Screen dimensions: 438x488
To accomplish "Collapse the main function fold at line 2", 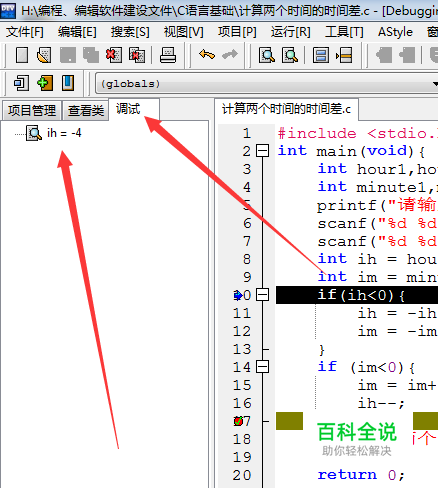I will tap(262, 151).
